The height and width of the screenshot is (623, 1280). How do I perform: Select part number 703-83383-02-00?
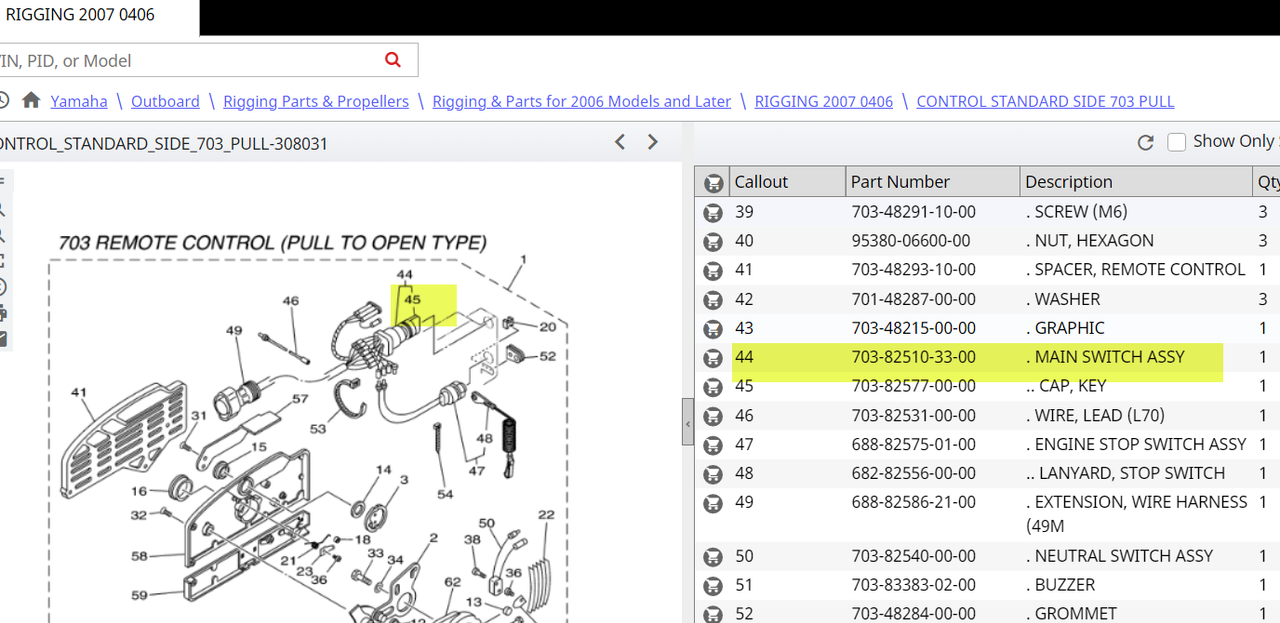click(x=913, y=585)
